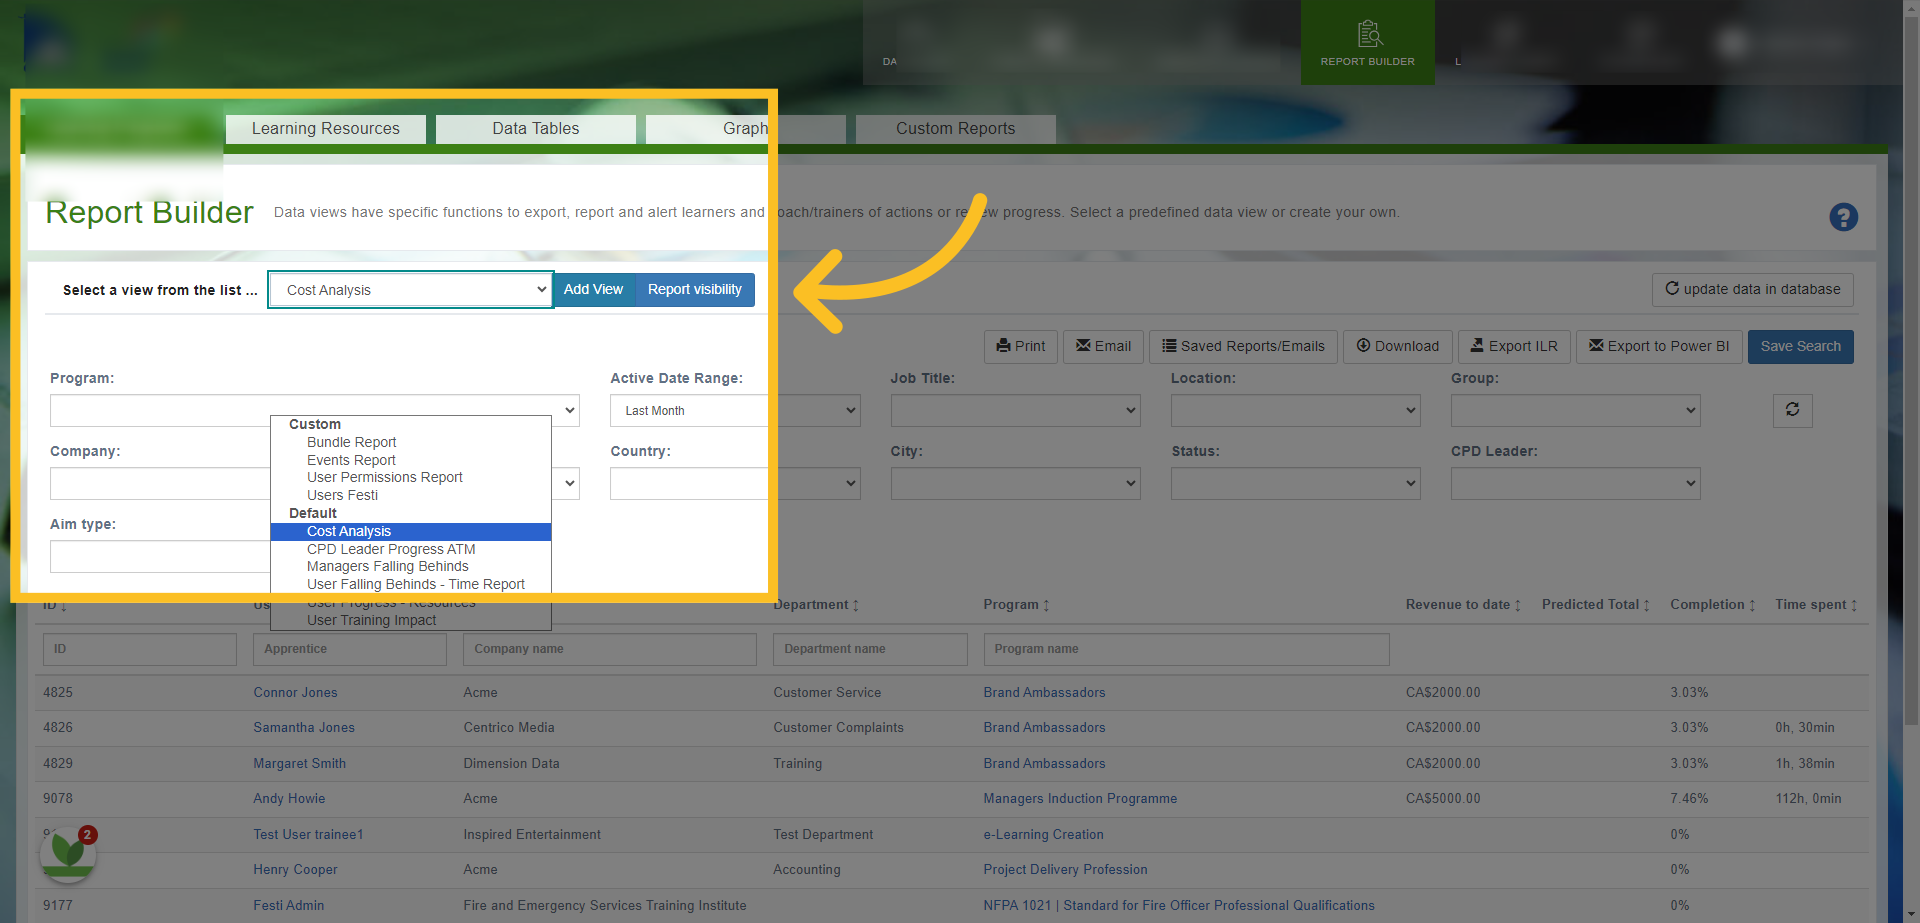Switch to Data Tables tab
1920x923 pixels.
pyautogui.click(x=536, y=129)
